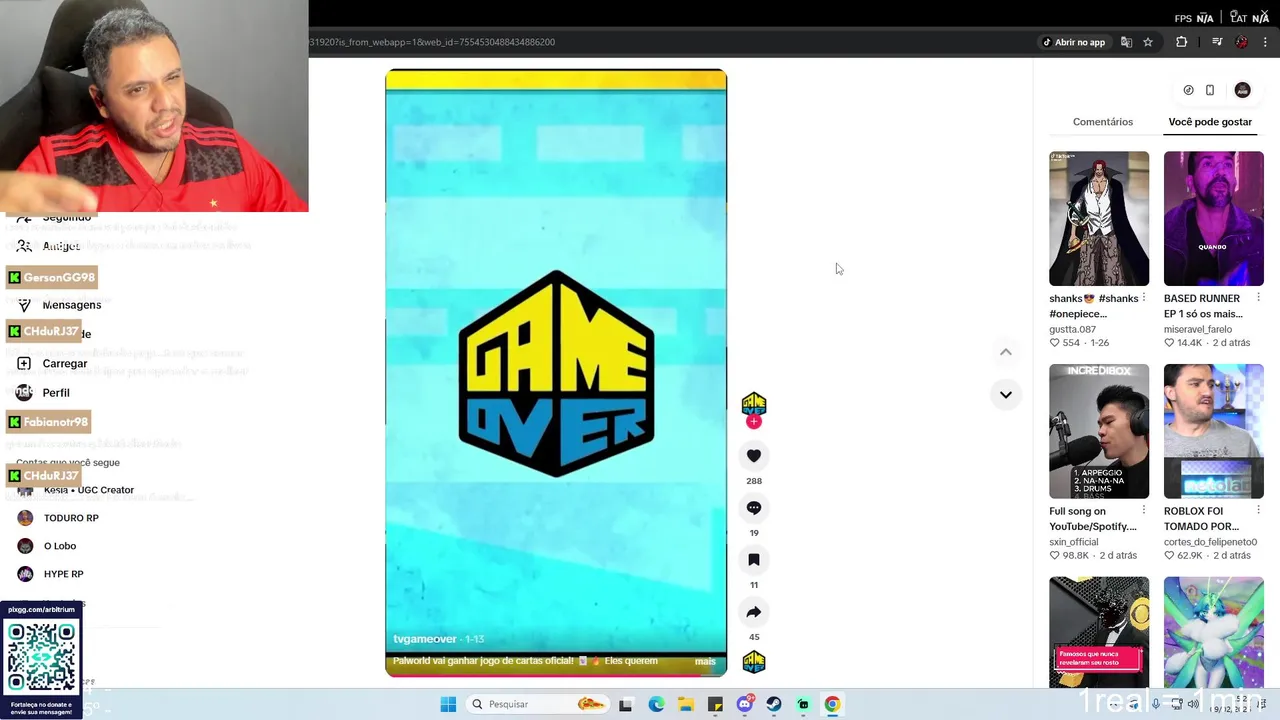
Task: Open the Chrome three-dot menu
Action: pos(1266,42)
